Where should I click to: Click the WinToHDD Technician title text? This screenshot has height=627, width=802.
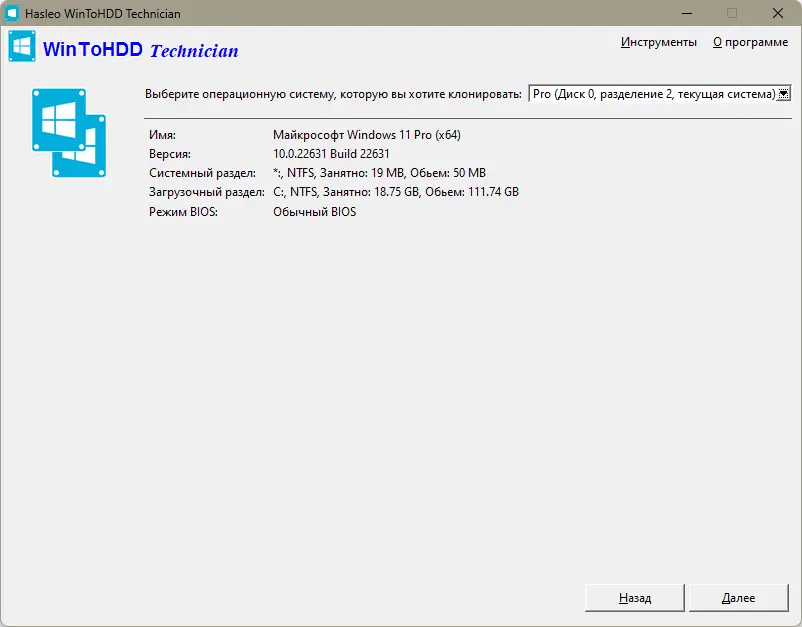(141, 50)
